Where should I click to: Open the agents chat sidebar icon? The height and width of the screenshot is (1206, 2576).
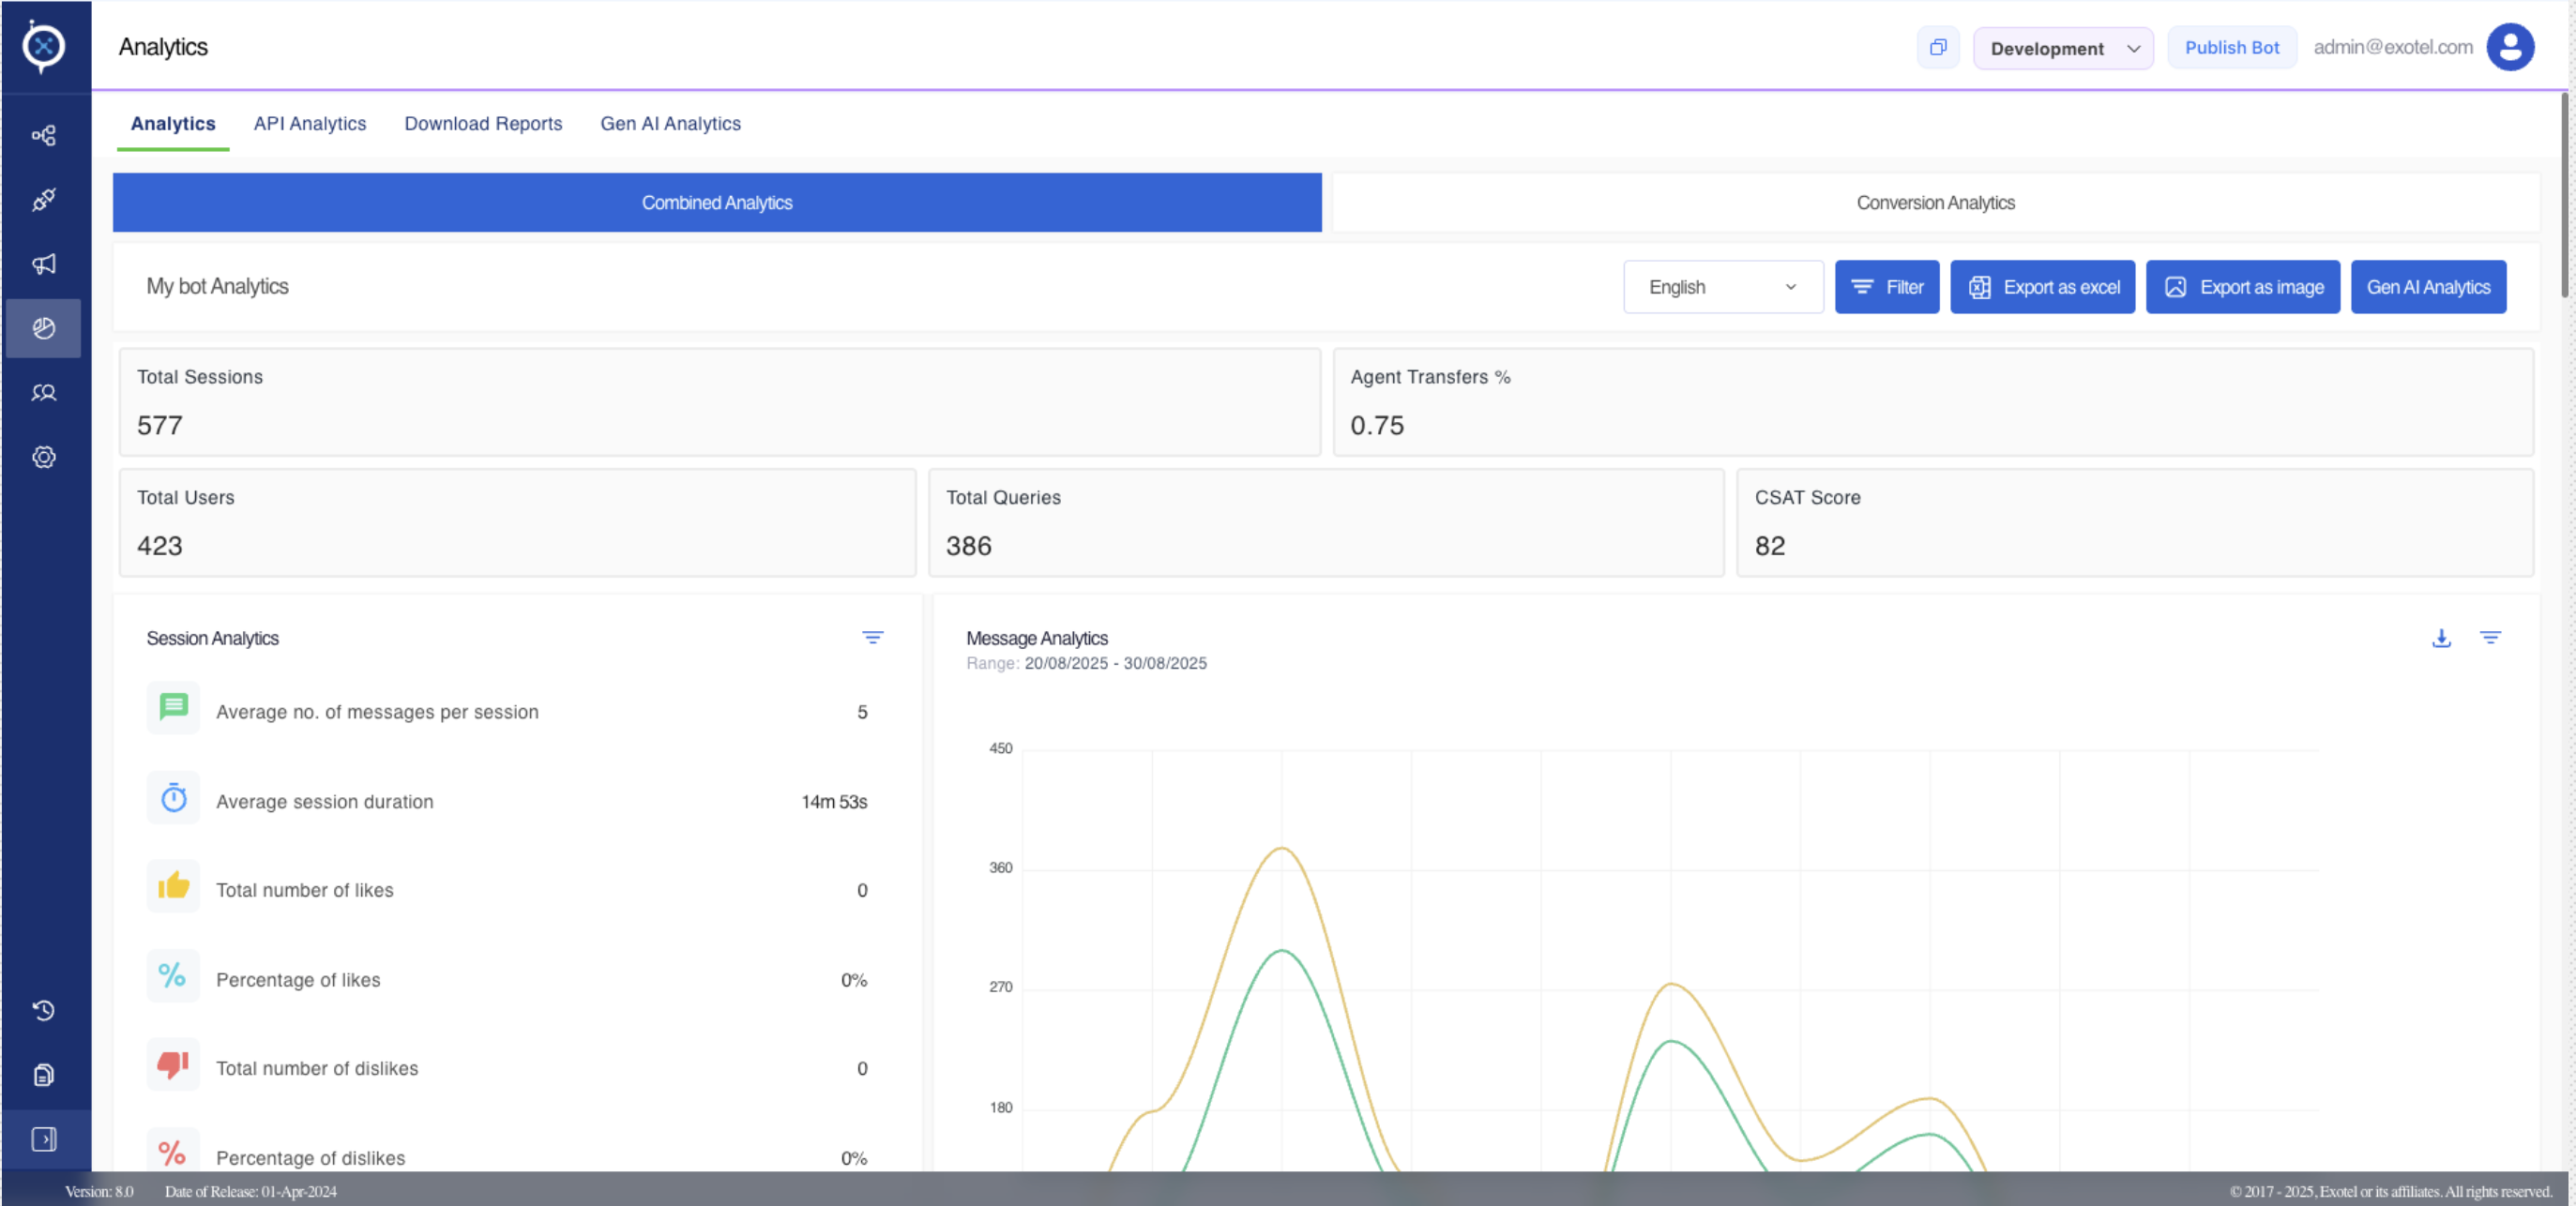(43, 393)
